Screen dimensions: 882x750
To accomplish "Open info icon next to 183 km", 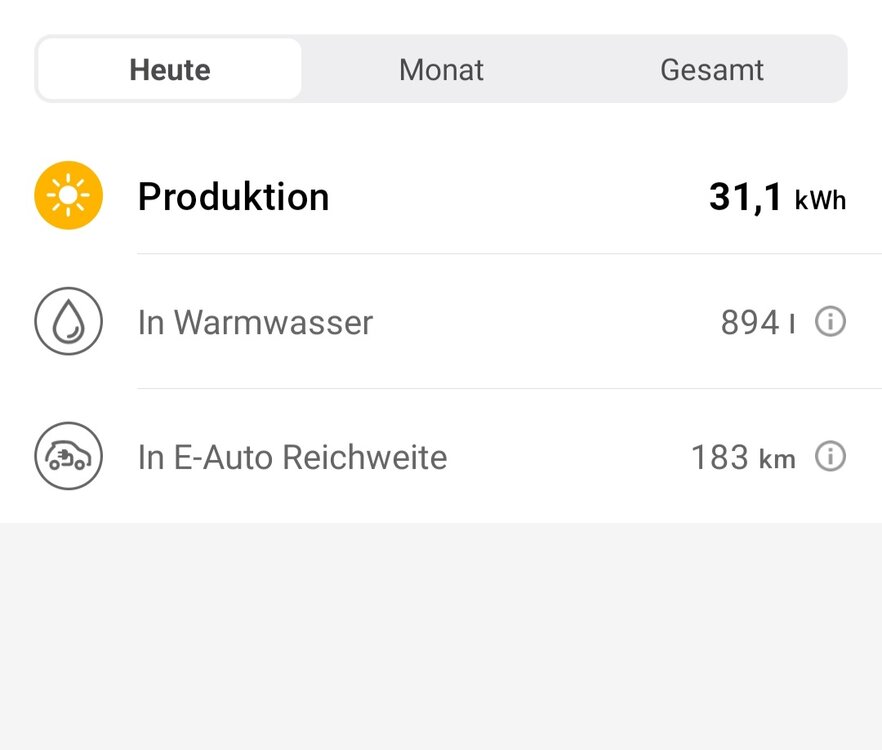I will click(x=830, y=456).
